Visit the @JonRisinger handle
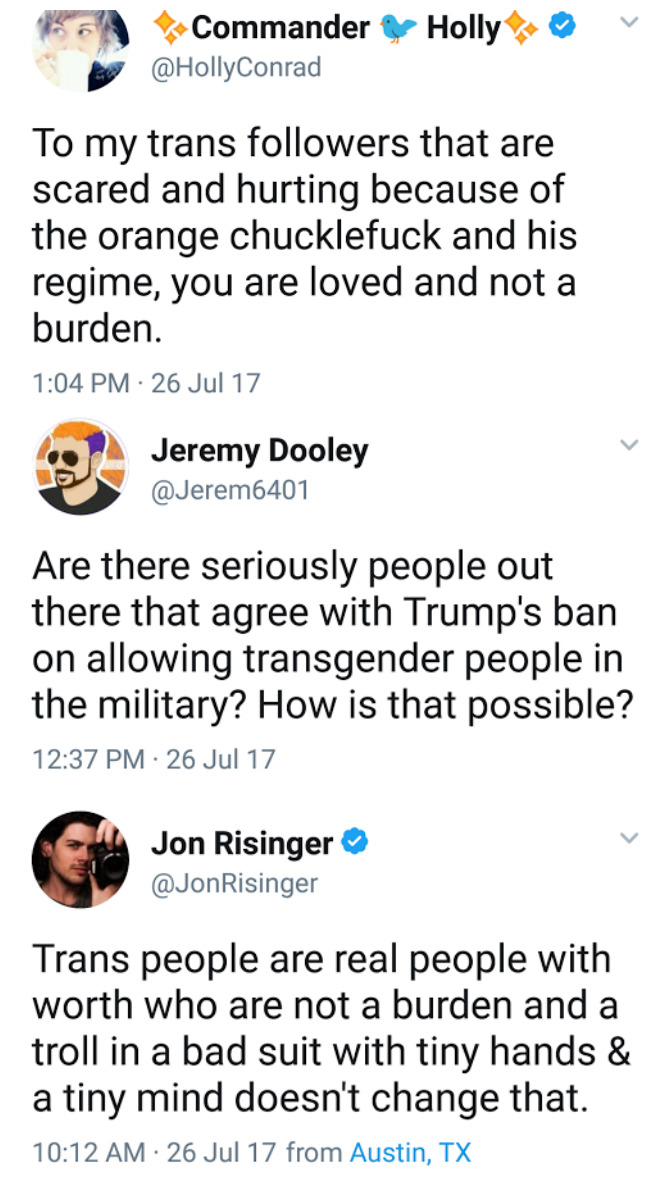 click(234, 883)
